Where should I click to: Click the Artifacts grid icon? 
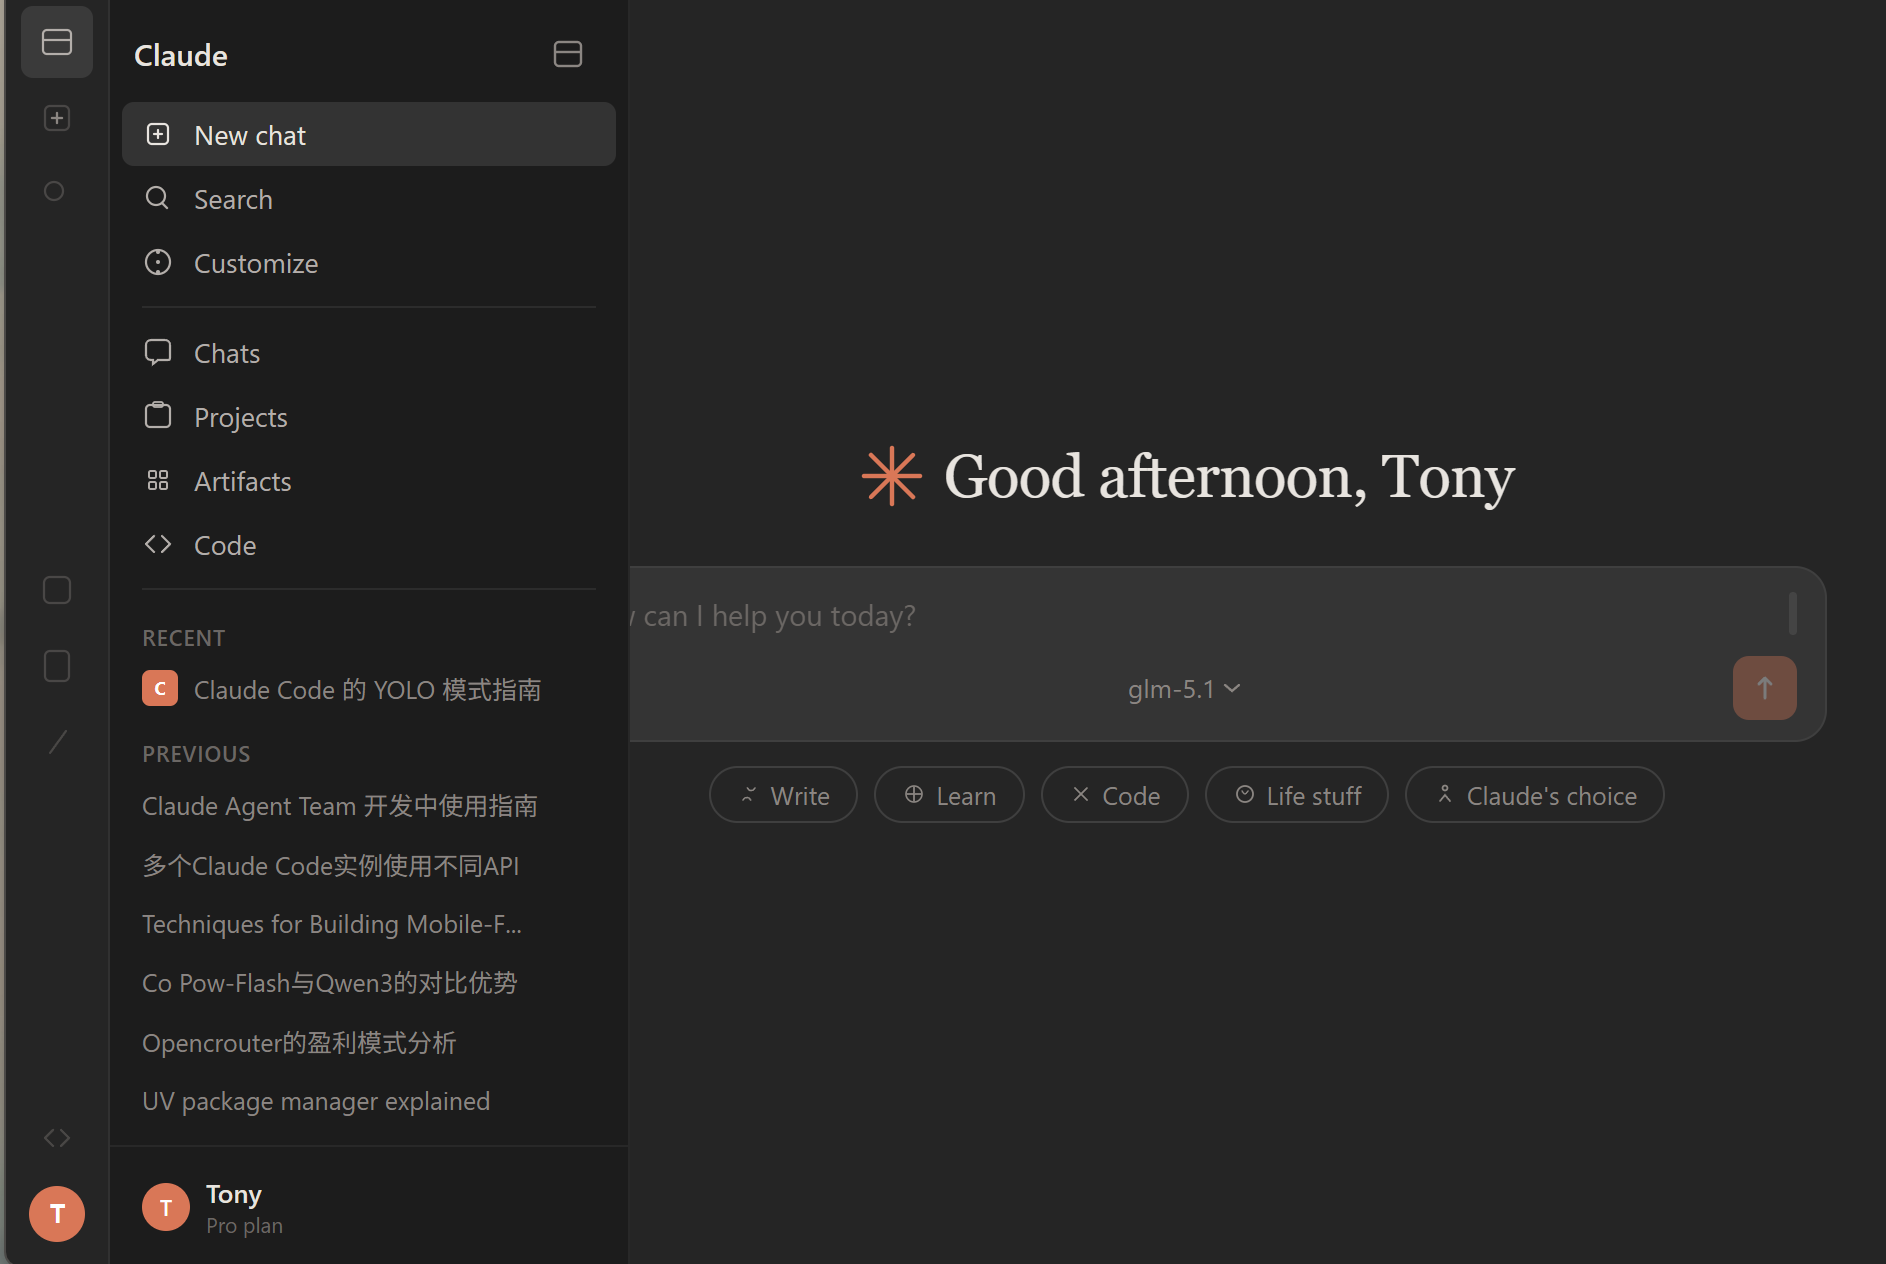(x=158, y=481)
